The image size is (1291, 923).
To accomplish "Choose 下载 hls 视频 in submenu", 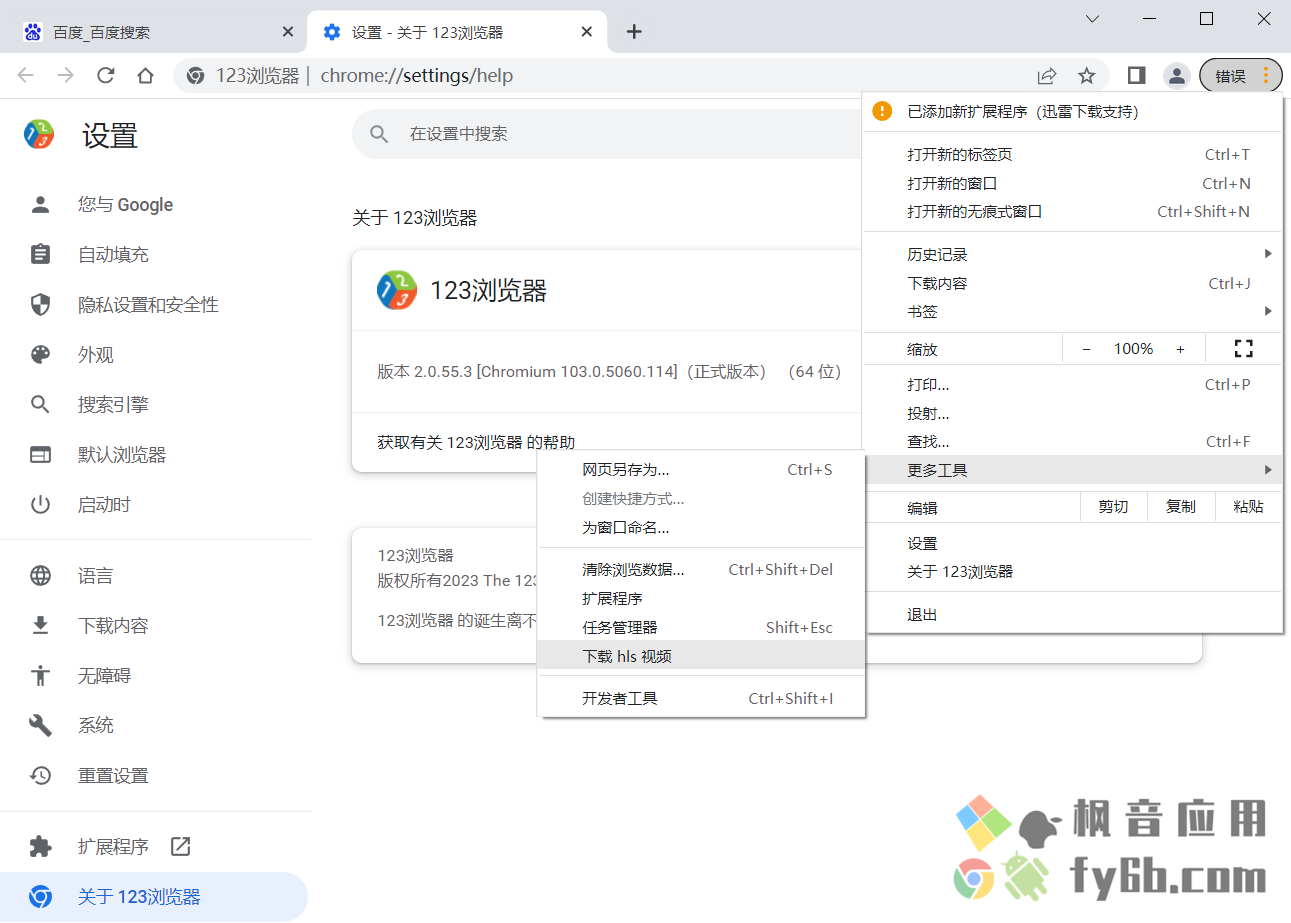I will click(701, 656).
